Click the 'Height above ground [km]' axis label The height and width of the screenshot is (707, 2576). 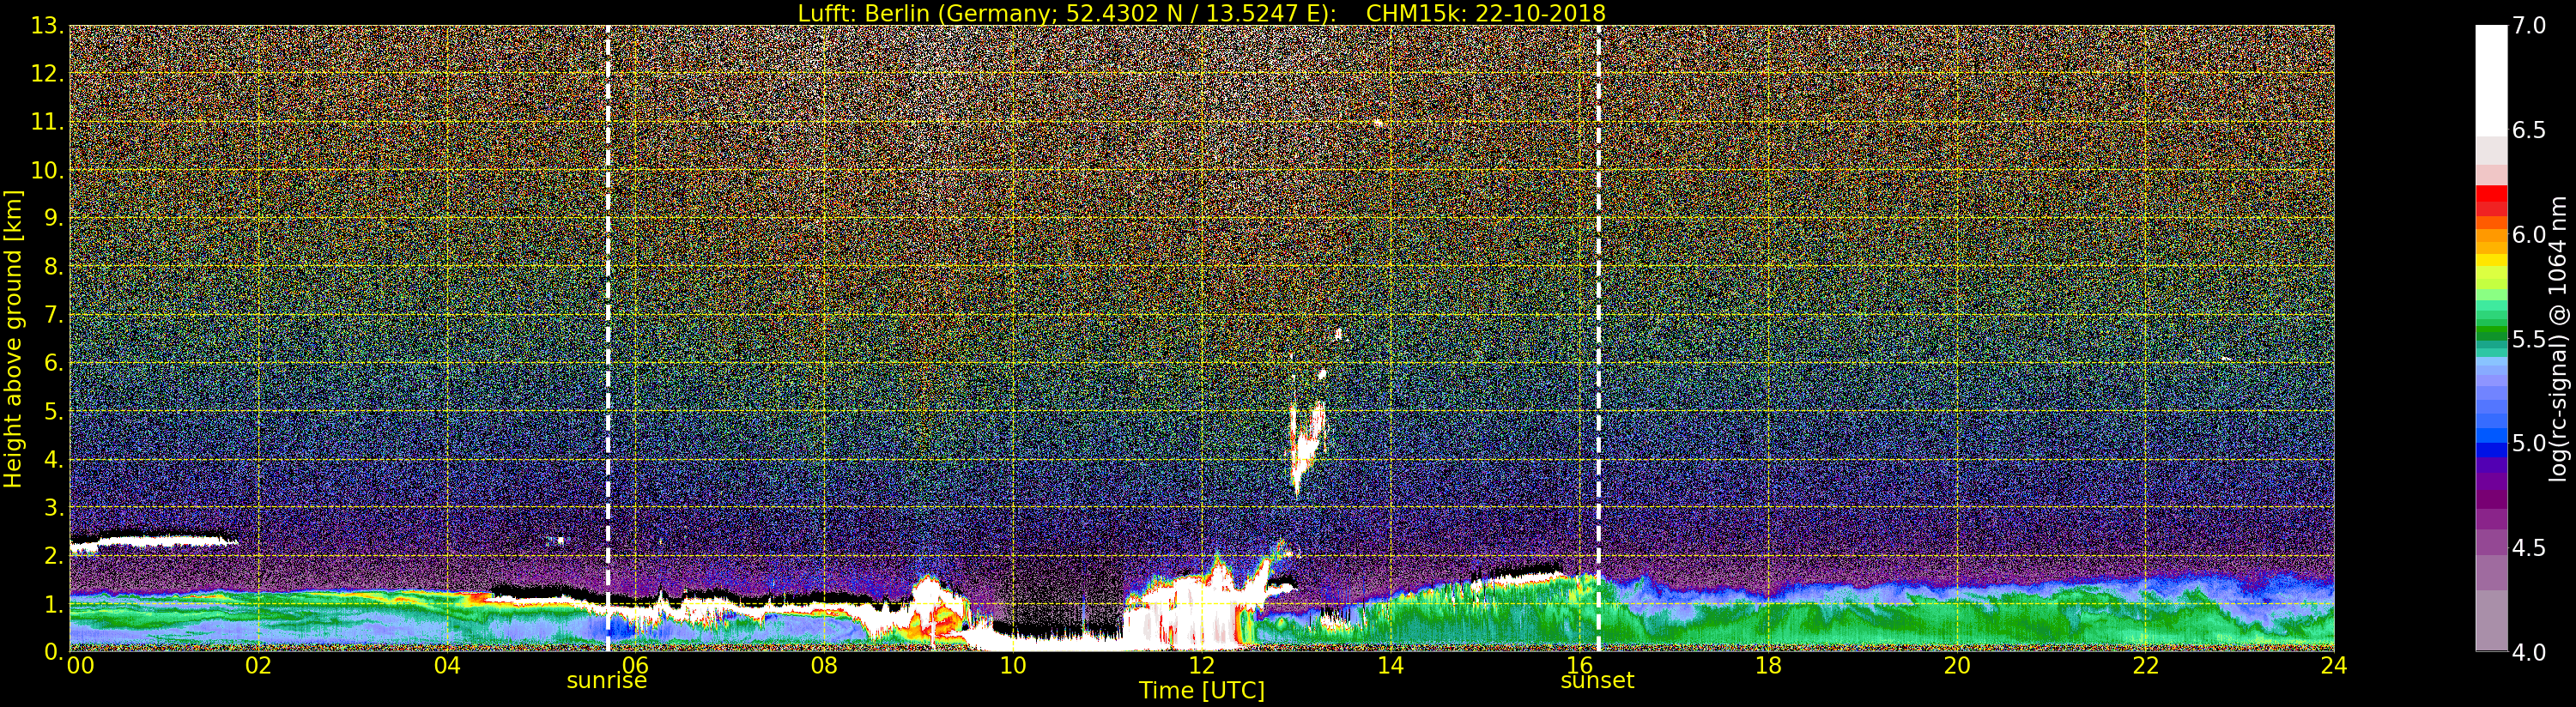[13, 339]
